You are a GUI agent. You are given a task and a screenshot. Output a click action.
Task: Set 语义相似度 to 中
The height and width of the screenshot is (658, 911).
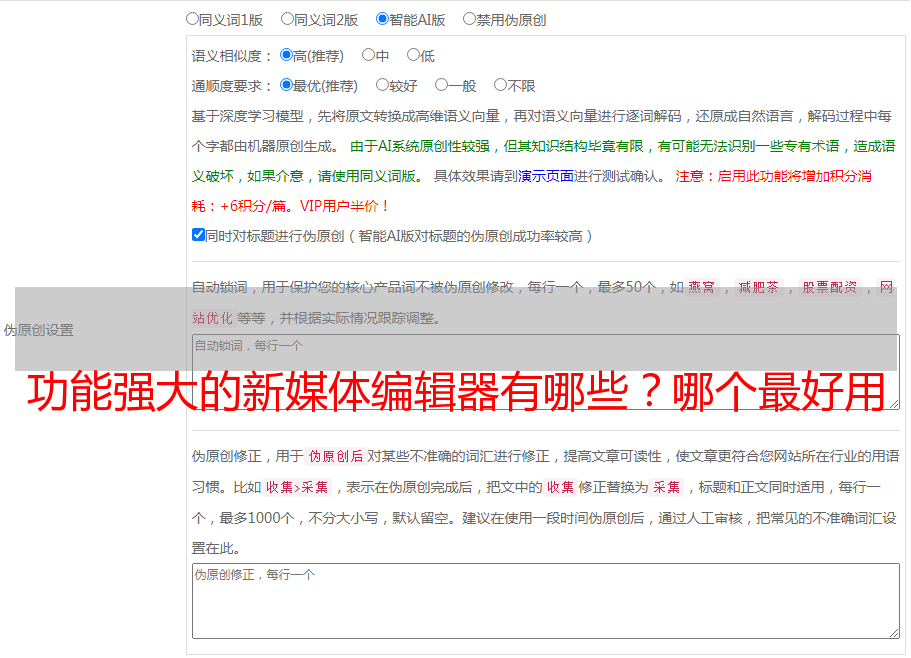pyautogui.click(x=368, y=55)
